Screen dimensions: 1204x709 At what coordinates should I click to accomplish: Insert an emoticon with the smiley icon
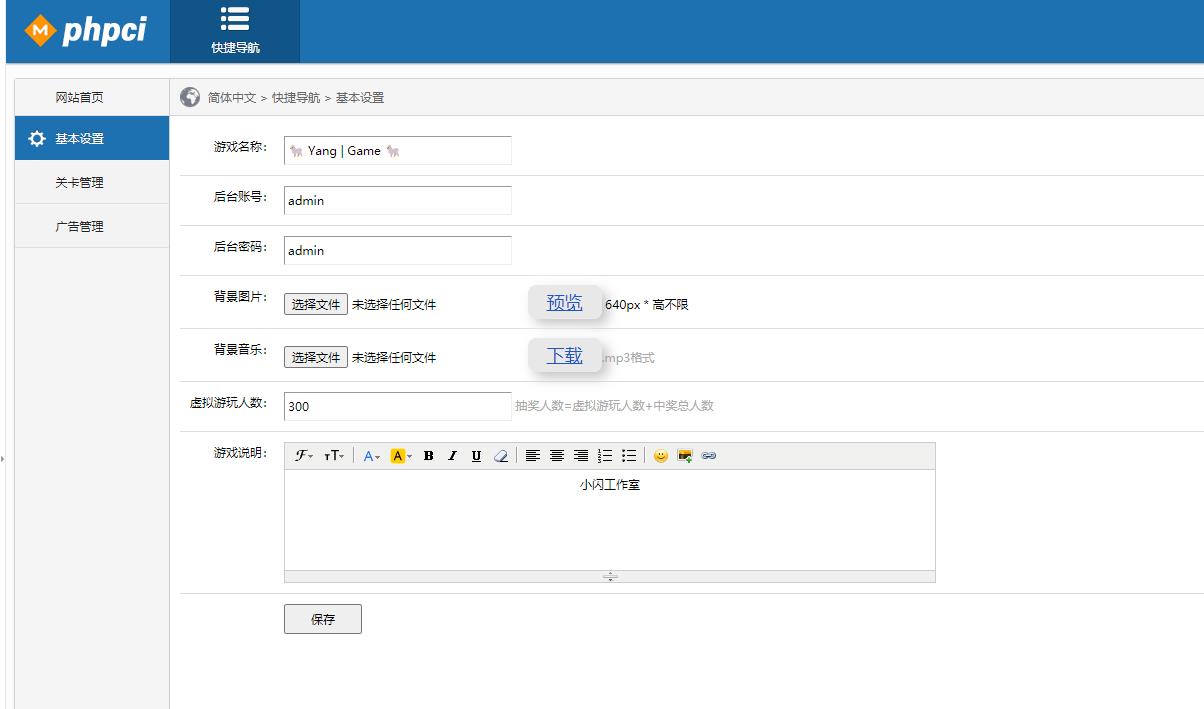click(660, 456)
